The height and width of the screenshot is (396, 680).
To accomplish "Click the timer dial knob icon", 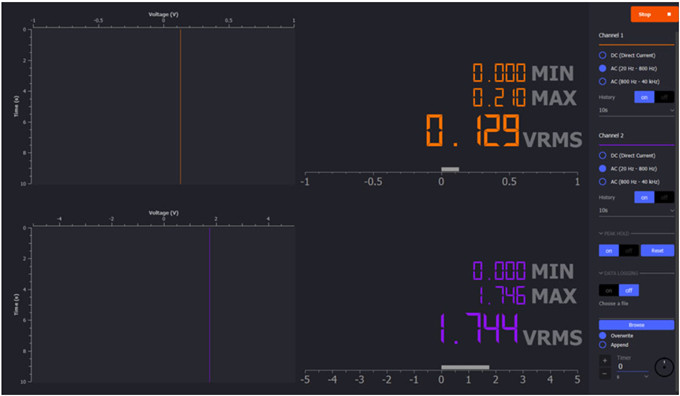I will (664, 367).
